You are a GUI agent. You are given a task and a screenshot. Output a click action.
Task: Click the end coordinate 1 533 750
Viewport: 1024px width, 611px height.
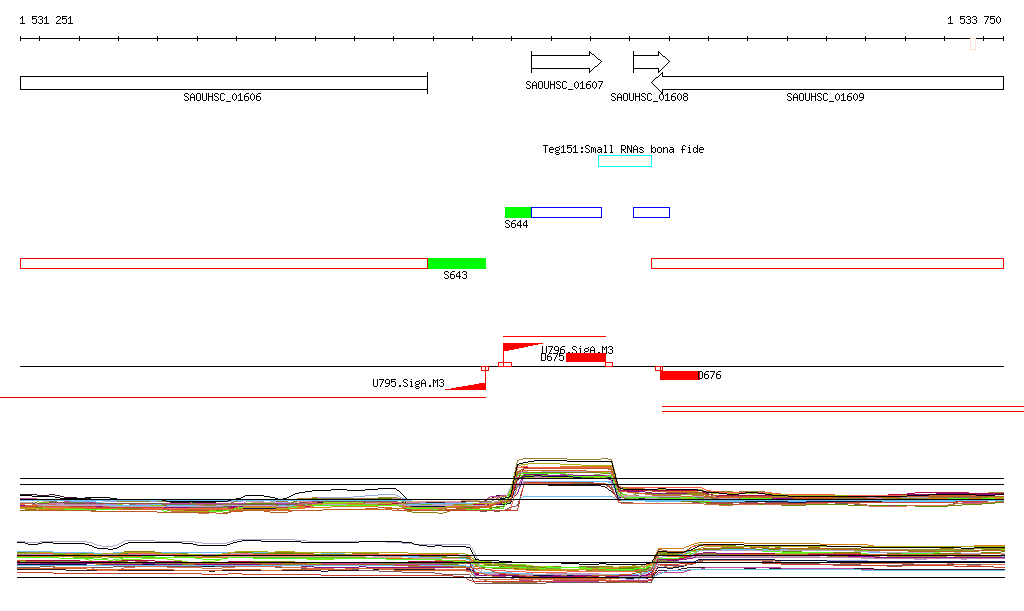(974, 20)
